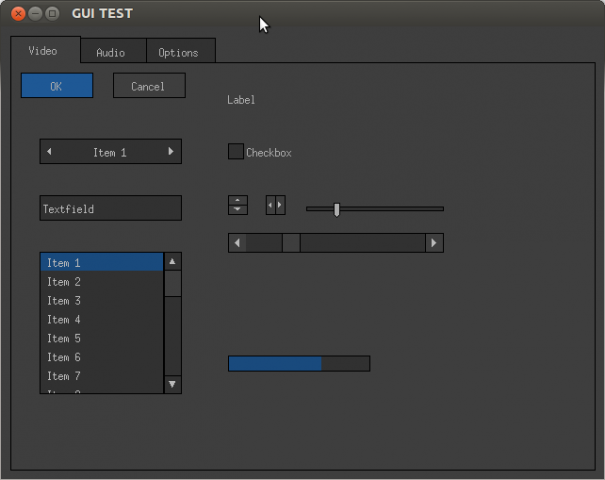
Task: Click the horizontal scrollbar left arrow
Action: point(237,243)
